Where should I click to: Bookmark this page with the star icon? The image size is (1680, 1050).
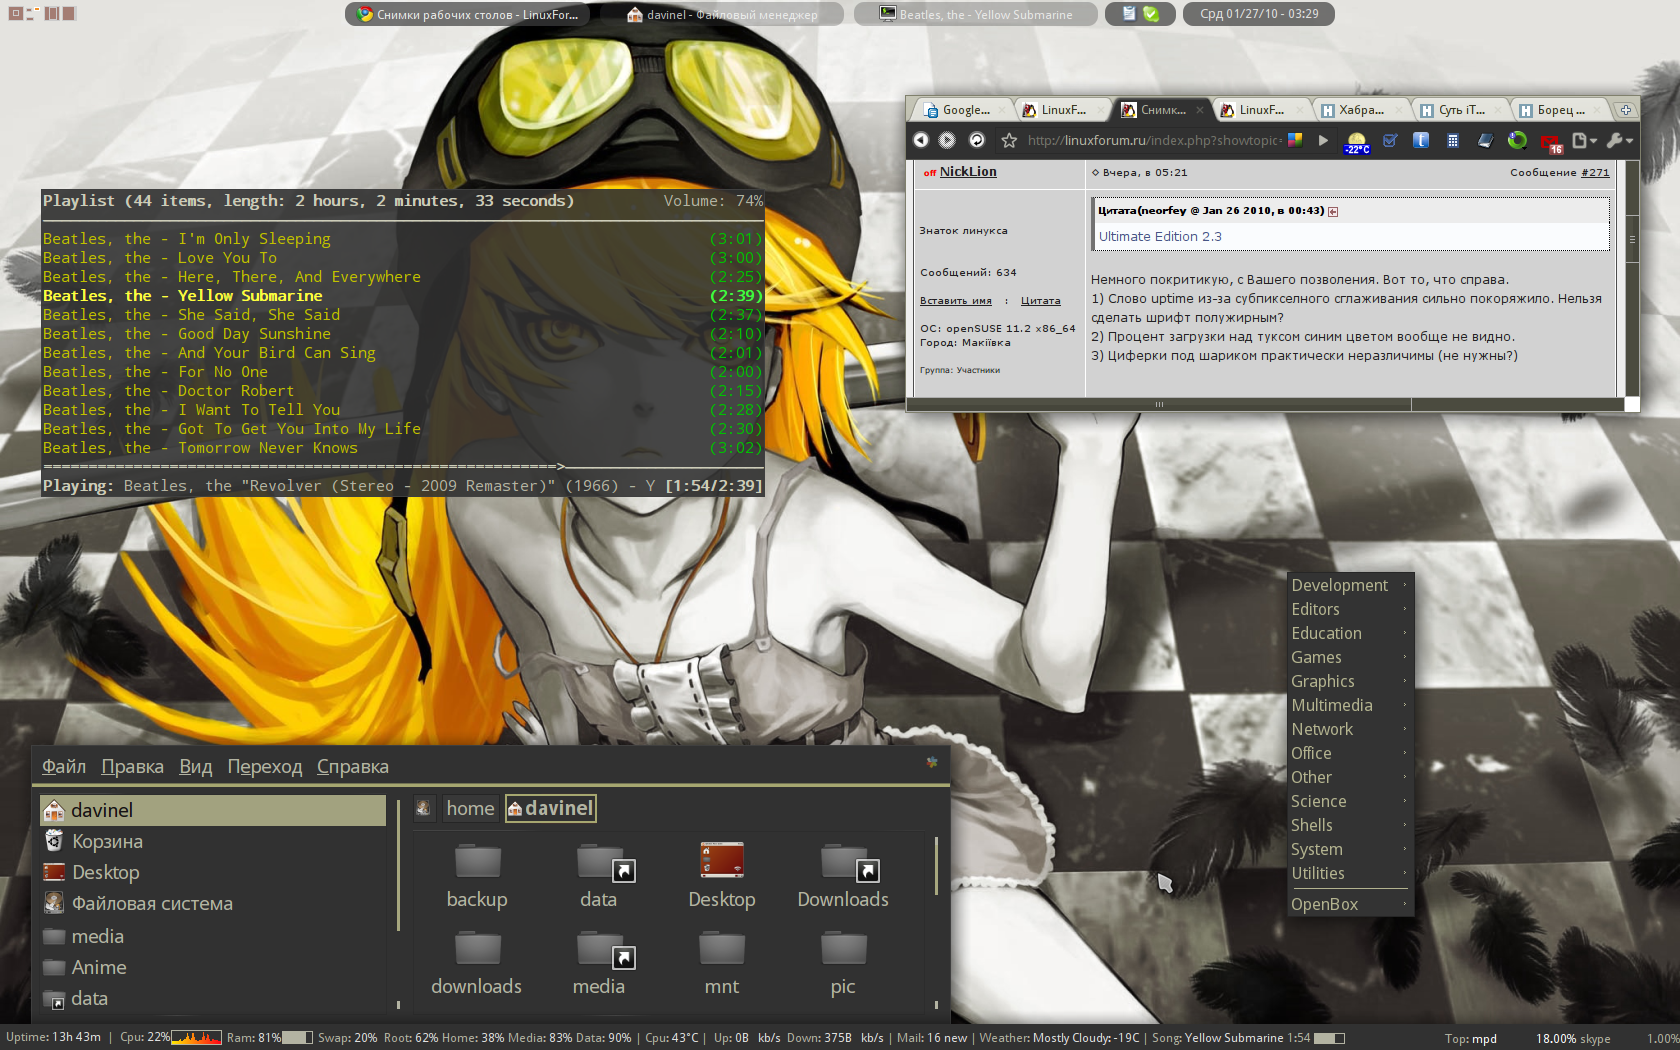pos(1009,141)
